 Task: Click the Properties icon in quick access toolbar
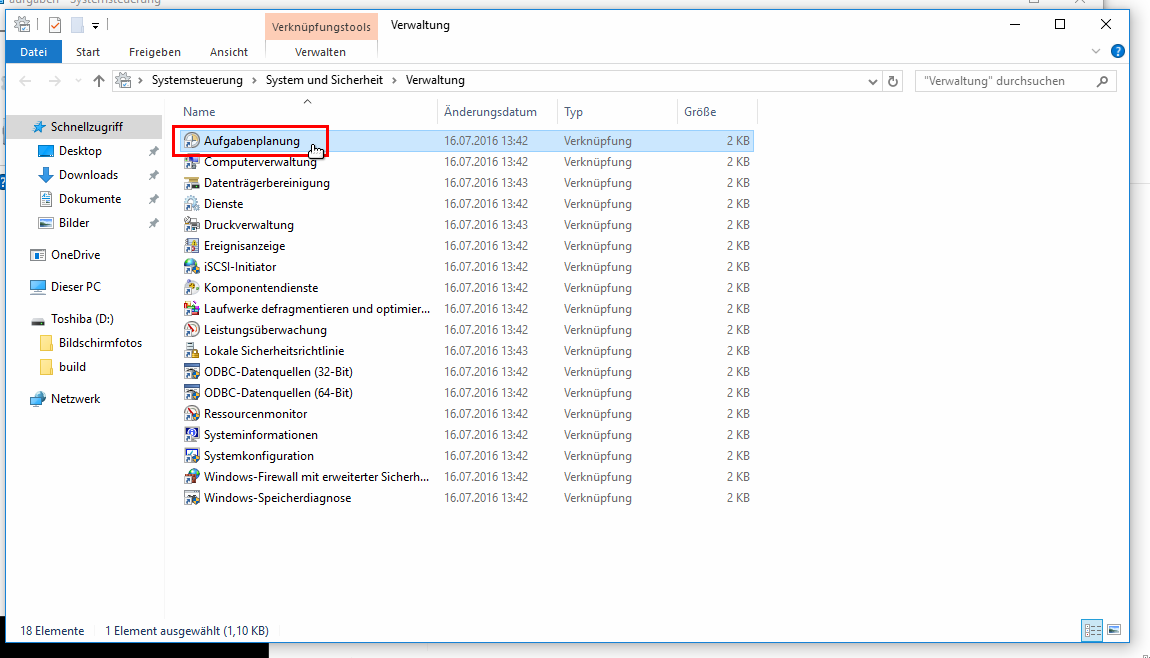tap(55, 25)
